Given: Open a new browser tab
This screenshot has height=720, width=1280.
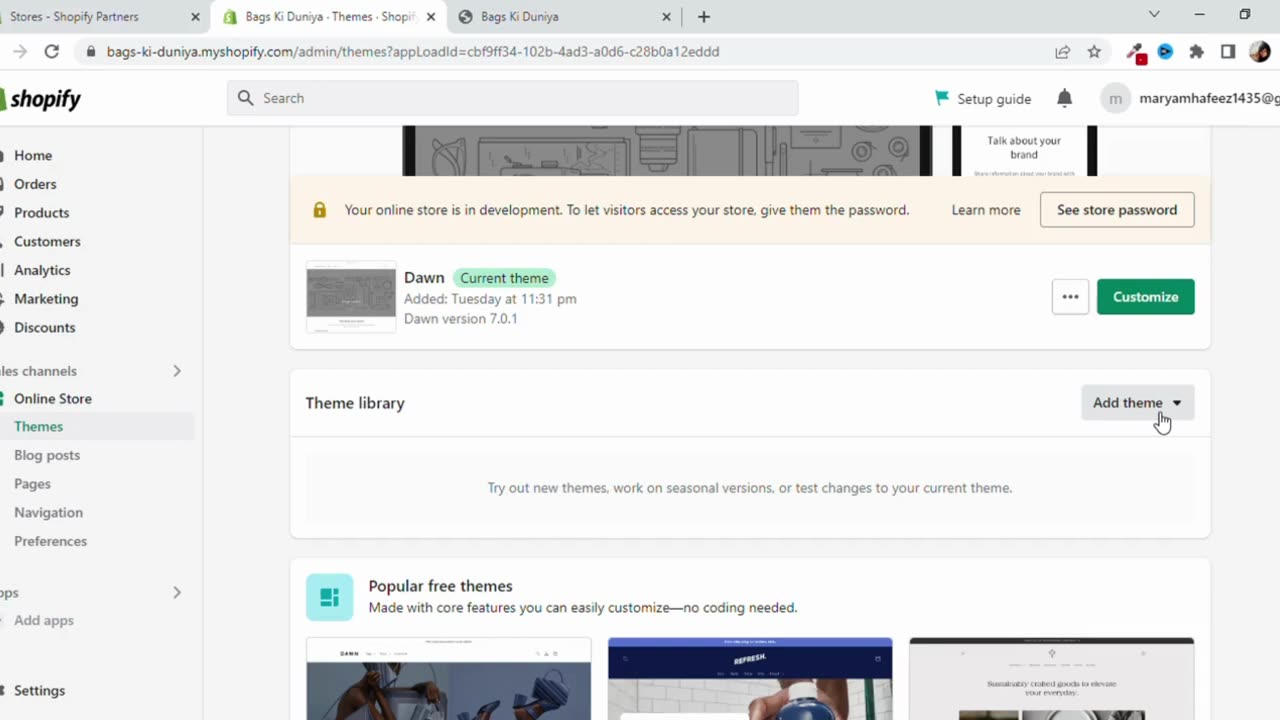Looking at the screenshot, I should point(704,17).
